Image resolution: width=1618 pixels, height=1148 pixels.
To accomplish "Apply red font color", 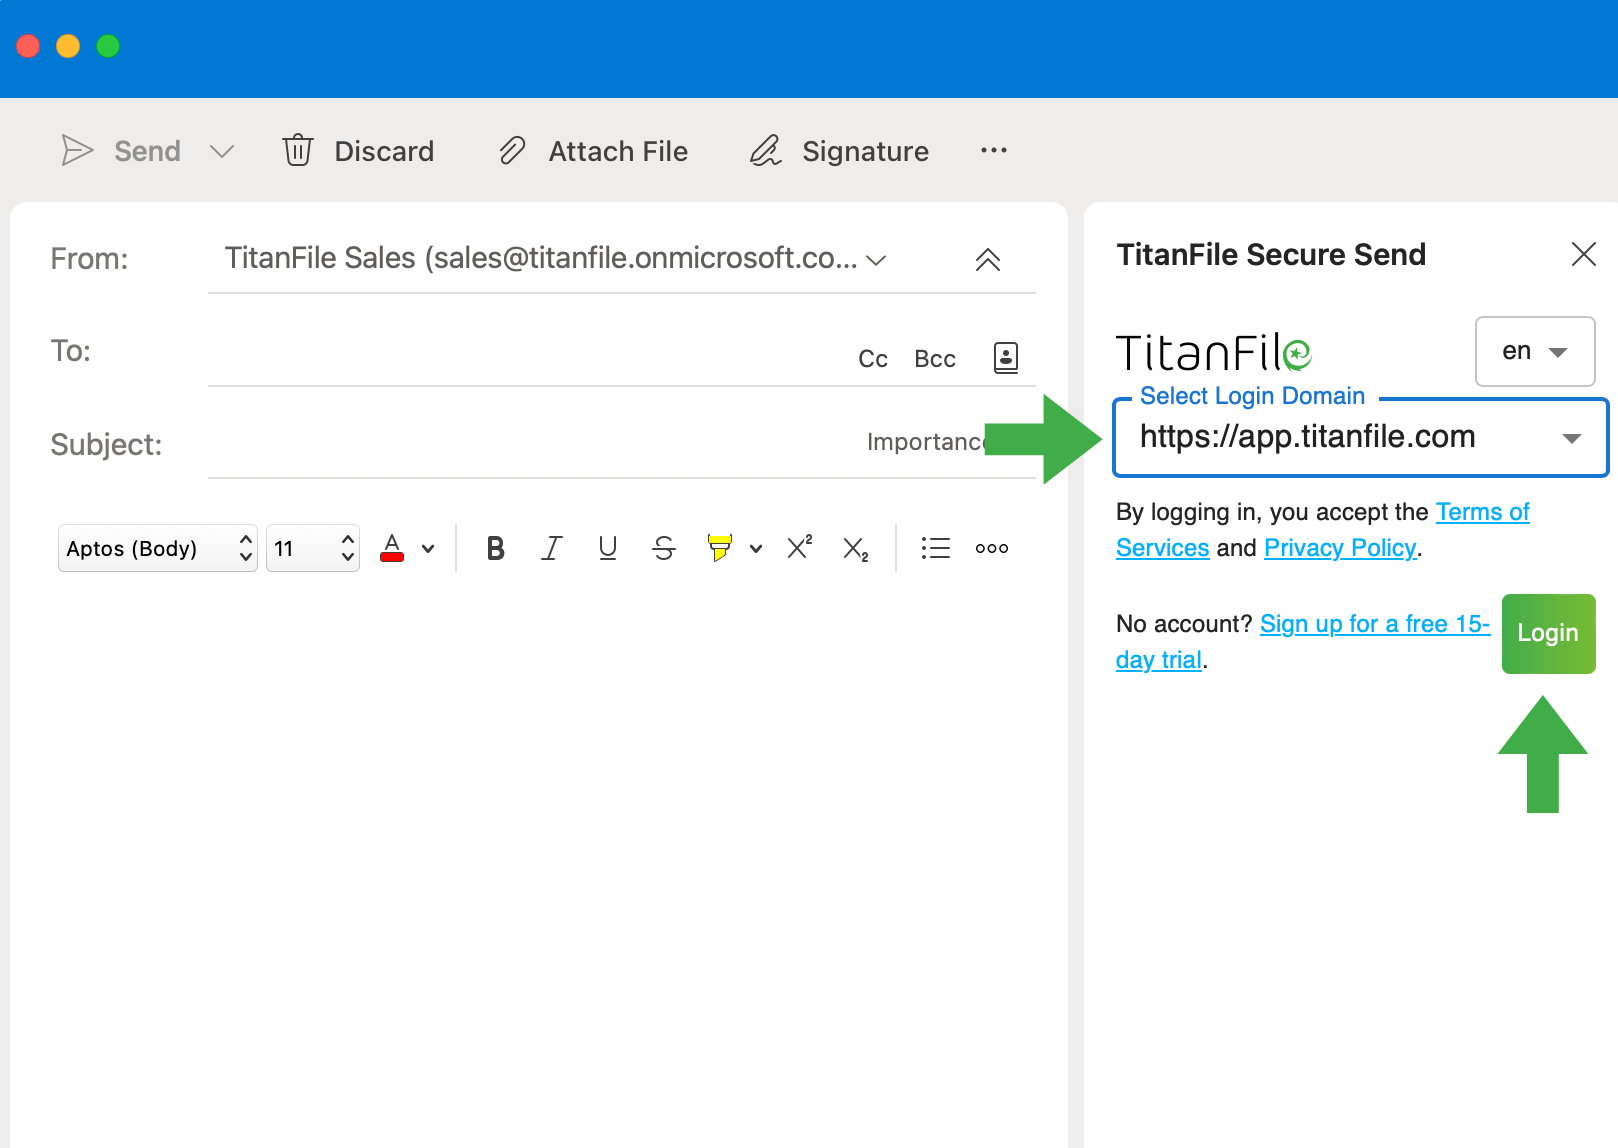I will click(x=392, y=548).
